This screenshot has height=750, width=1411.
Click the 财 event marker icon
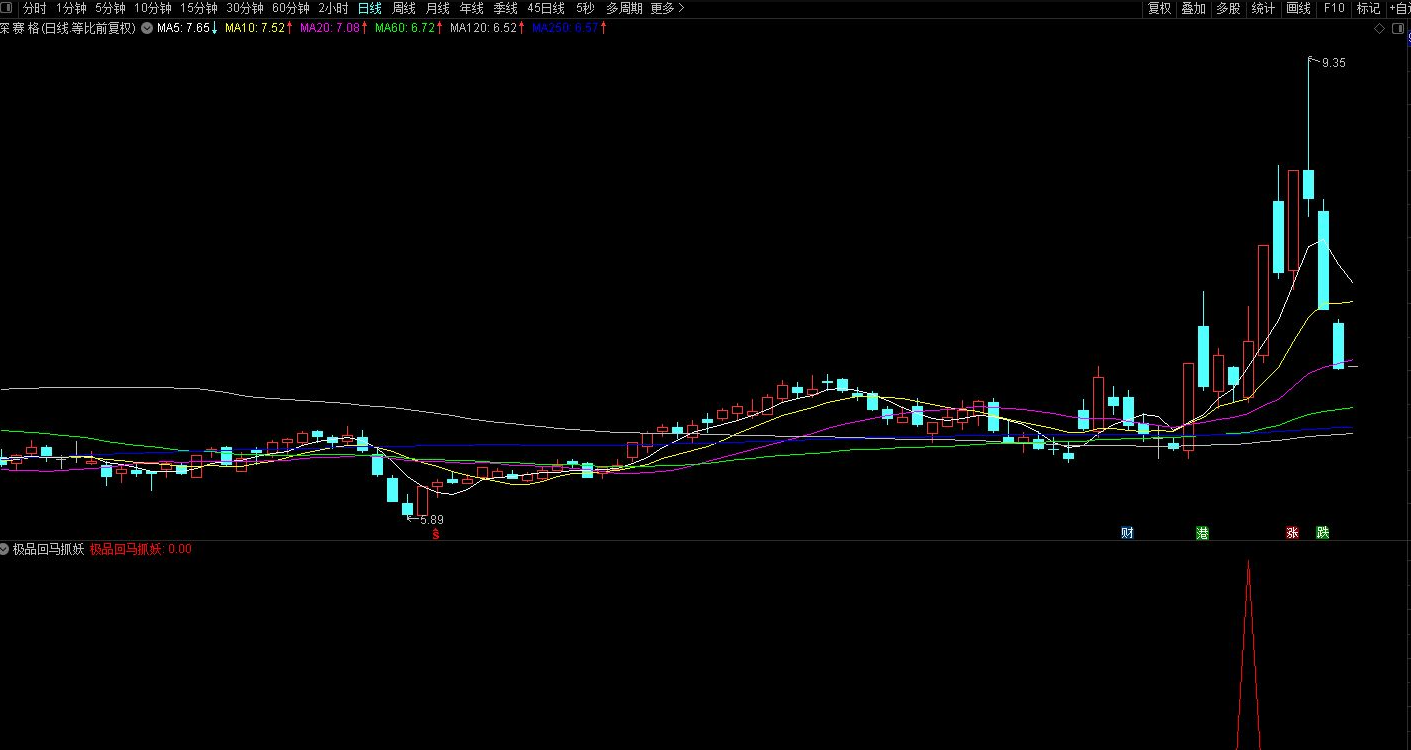click(1127, 533)
